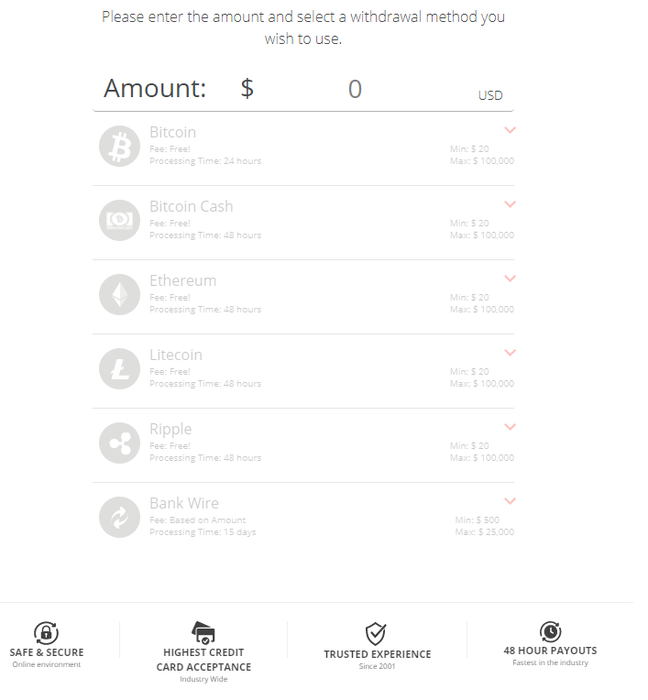Click the 48 Hour Payouts clock icon
Screen dimensions: 648x700
(x=550, y=632)
